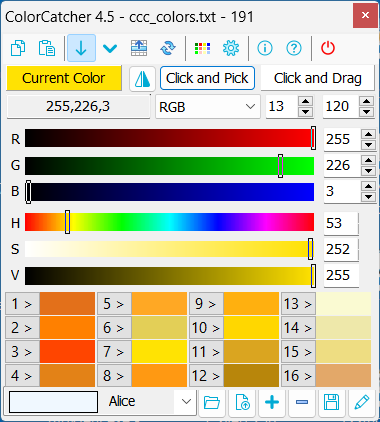
Task: Click the paste color icon
Action: tap(47, 48)
